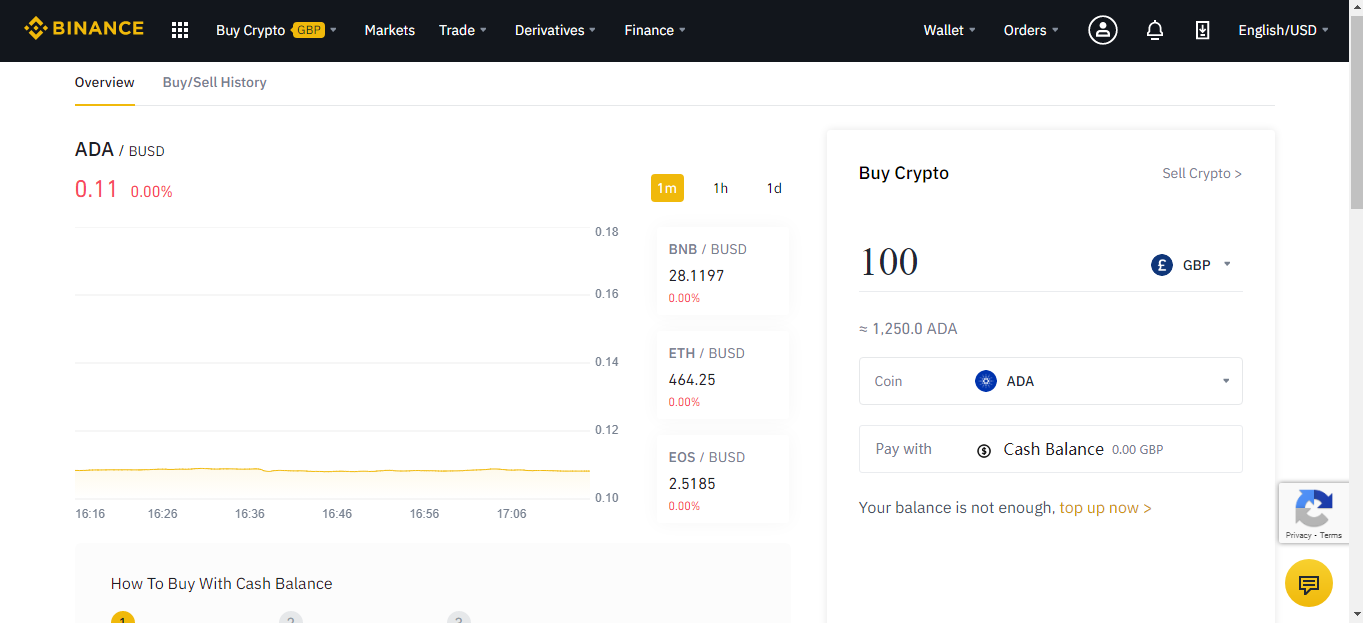Open the Coin selection dropdown
Screen dimensions: 1363x623
click(1051, 381)
